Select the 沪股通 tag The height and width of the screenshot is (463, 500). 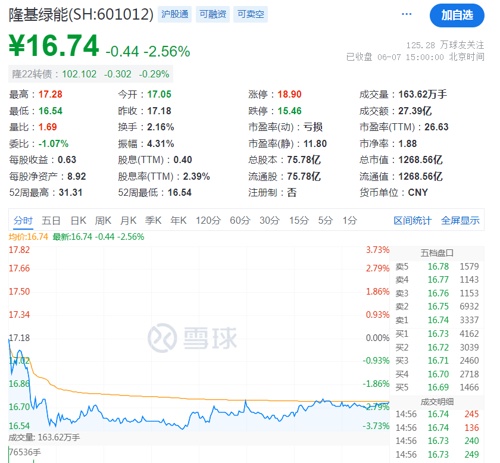point(175,14)
